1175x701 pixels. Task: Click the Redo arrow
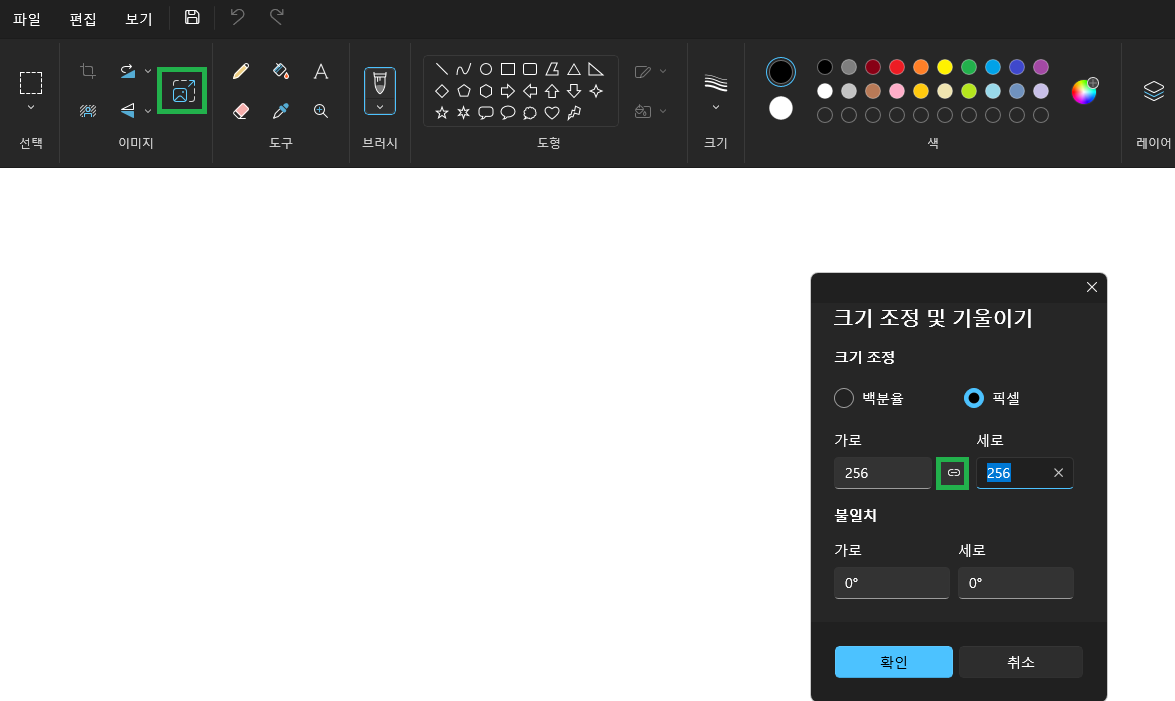[277, 16]
